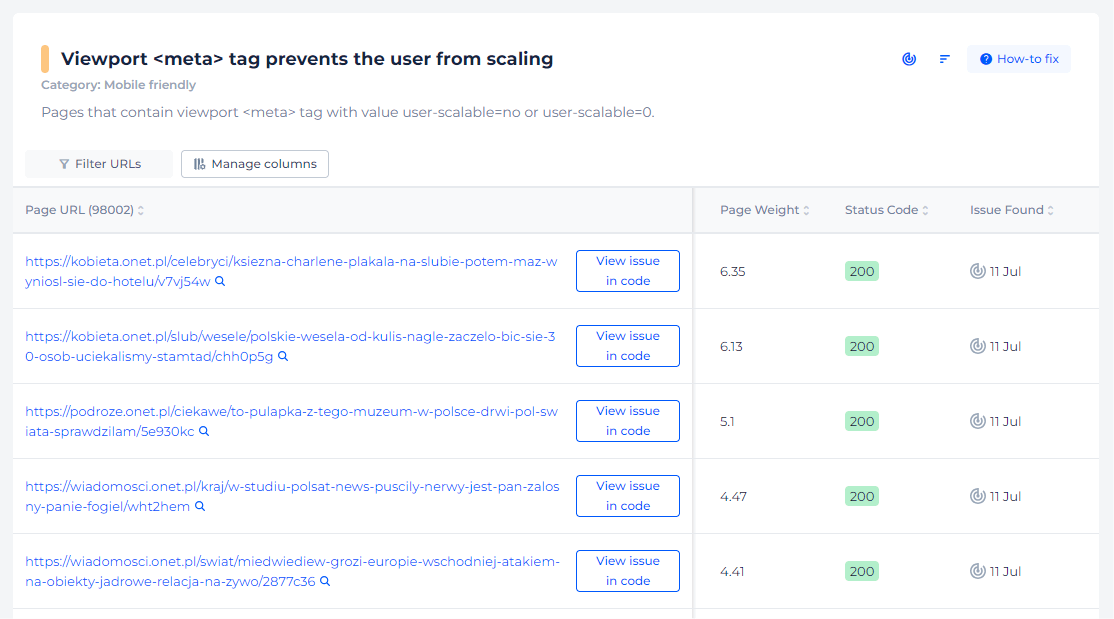The image size is (1114, 619).
Task: Click the 200 status badge in 6.13 row
Action: coord(862,346)
